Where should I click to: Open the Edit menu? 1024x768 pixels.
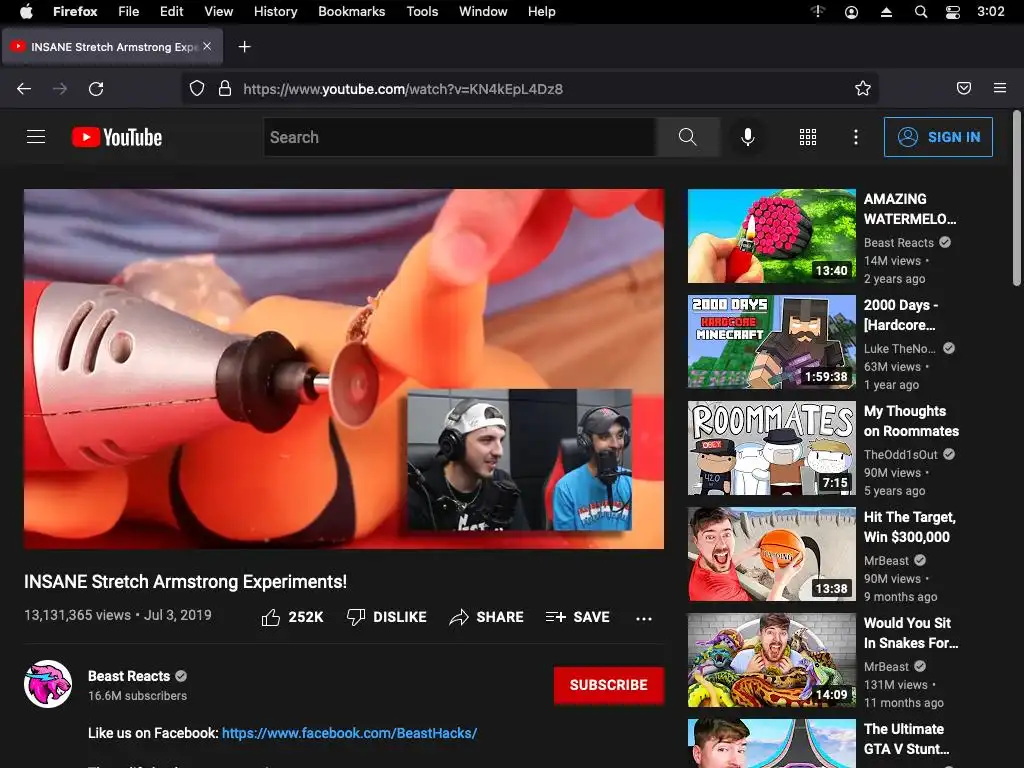pos(171,12)
